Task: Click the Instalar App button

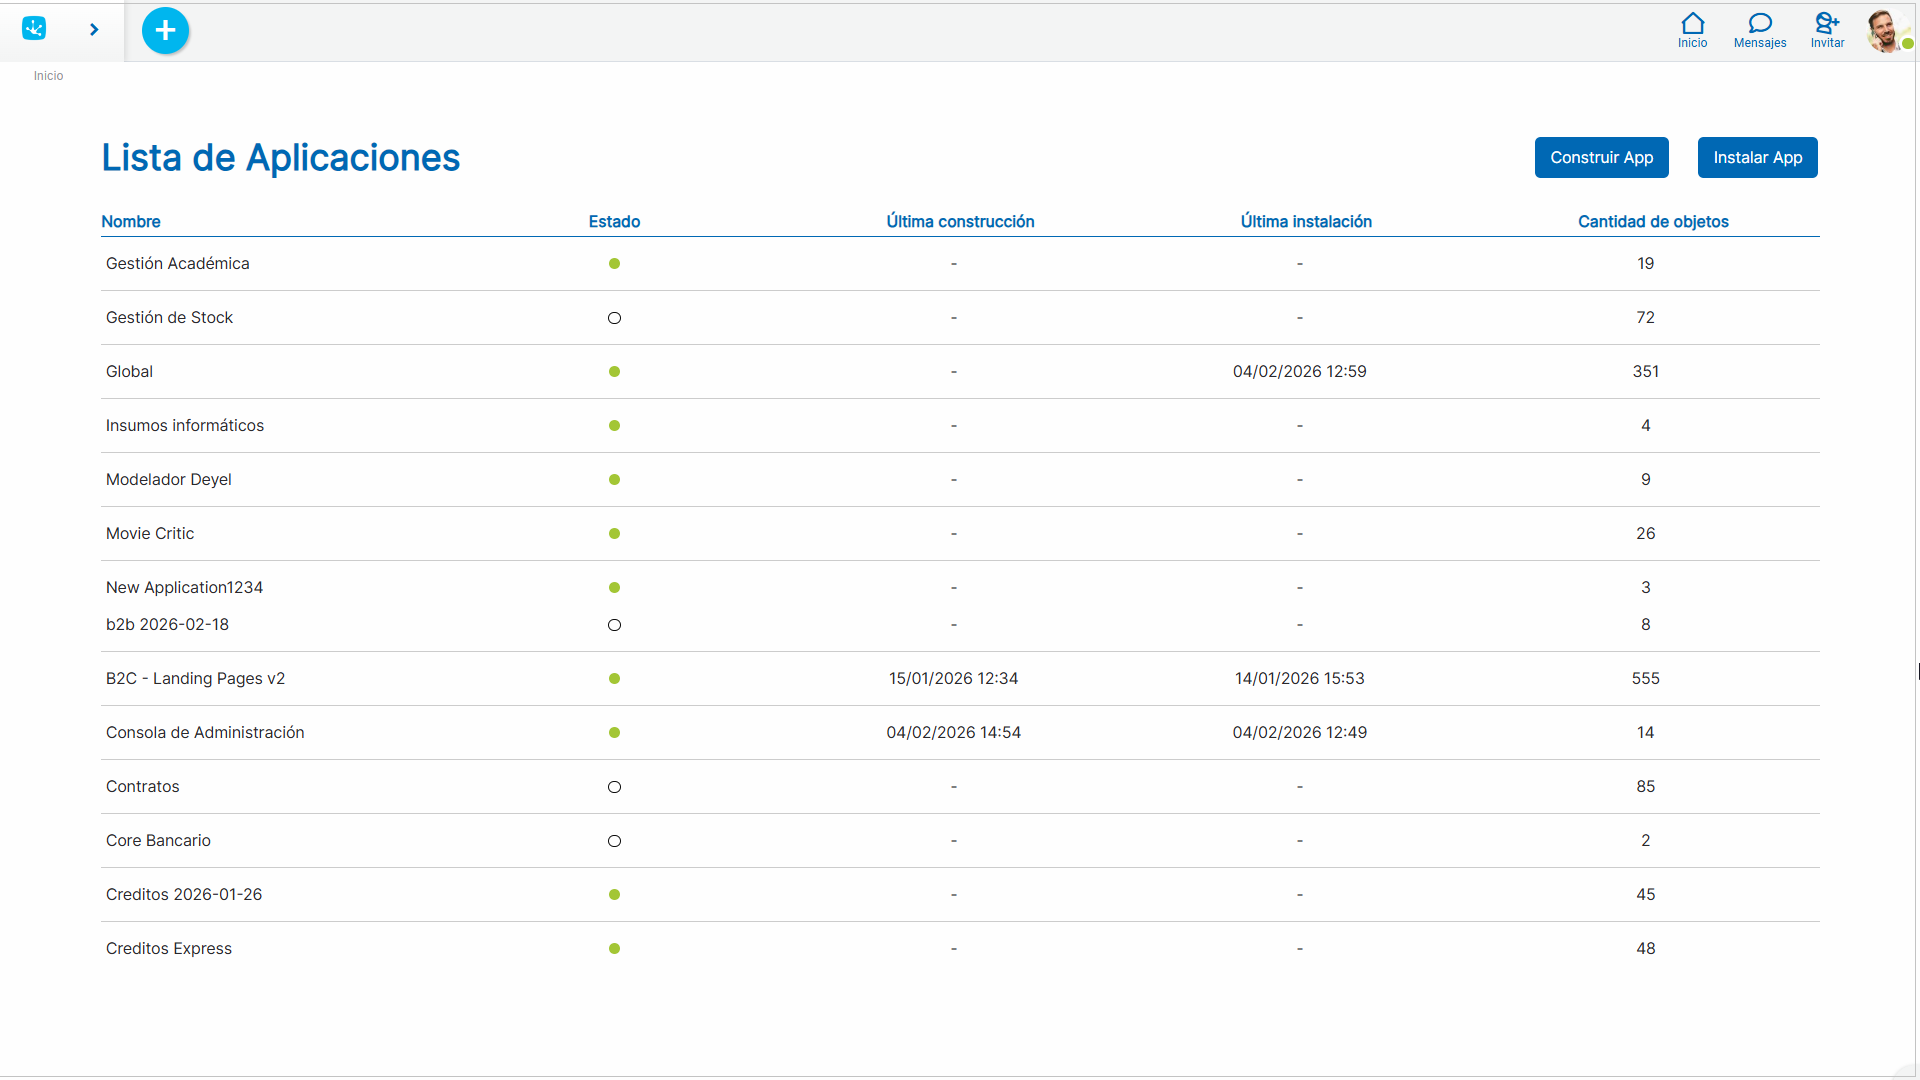Action: coord(1757,157)
